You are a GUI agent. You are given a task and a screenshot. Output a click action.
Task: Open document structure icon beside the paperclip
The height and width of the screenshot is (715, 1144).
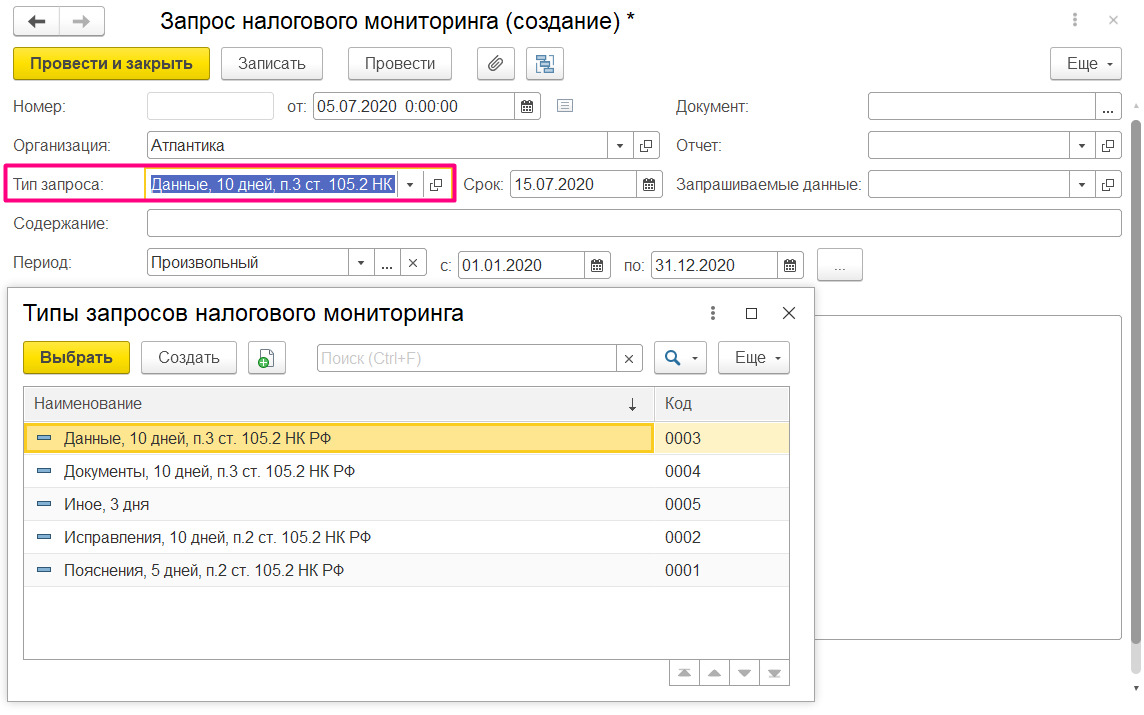(x=545, y=63)
